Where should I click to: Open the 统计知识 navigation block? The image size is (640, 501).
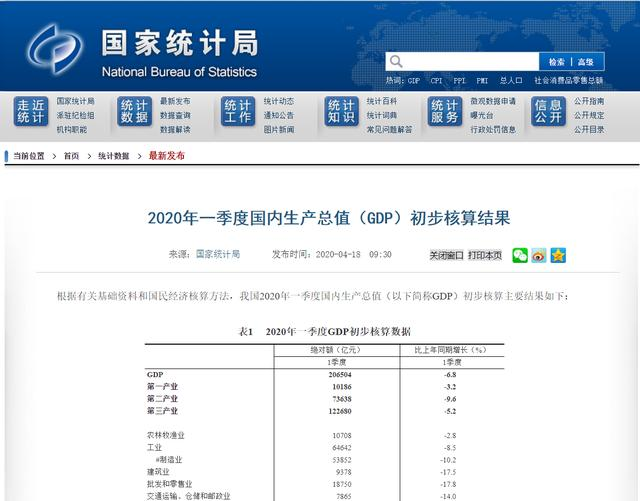pyautogui.click(x=341, y=111)
